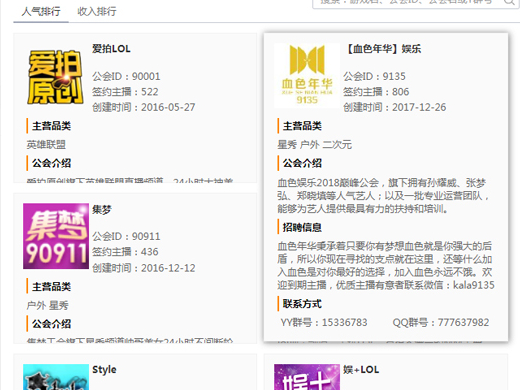Click category text 星秀 户外 二次元

(x=314, y=145)
